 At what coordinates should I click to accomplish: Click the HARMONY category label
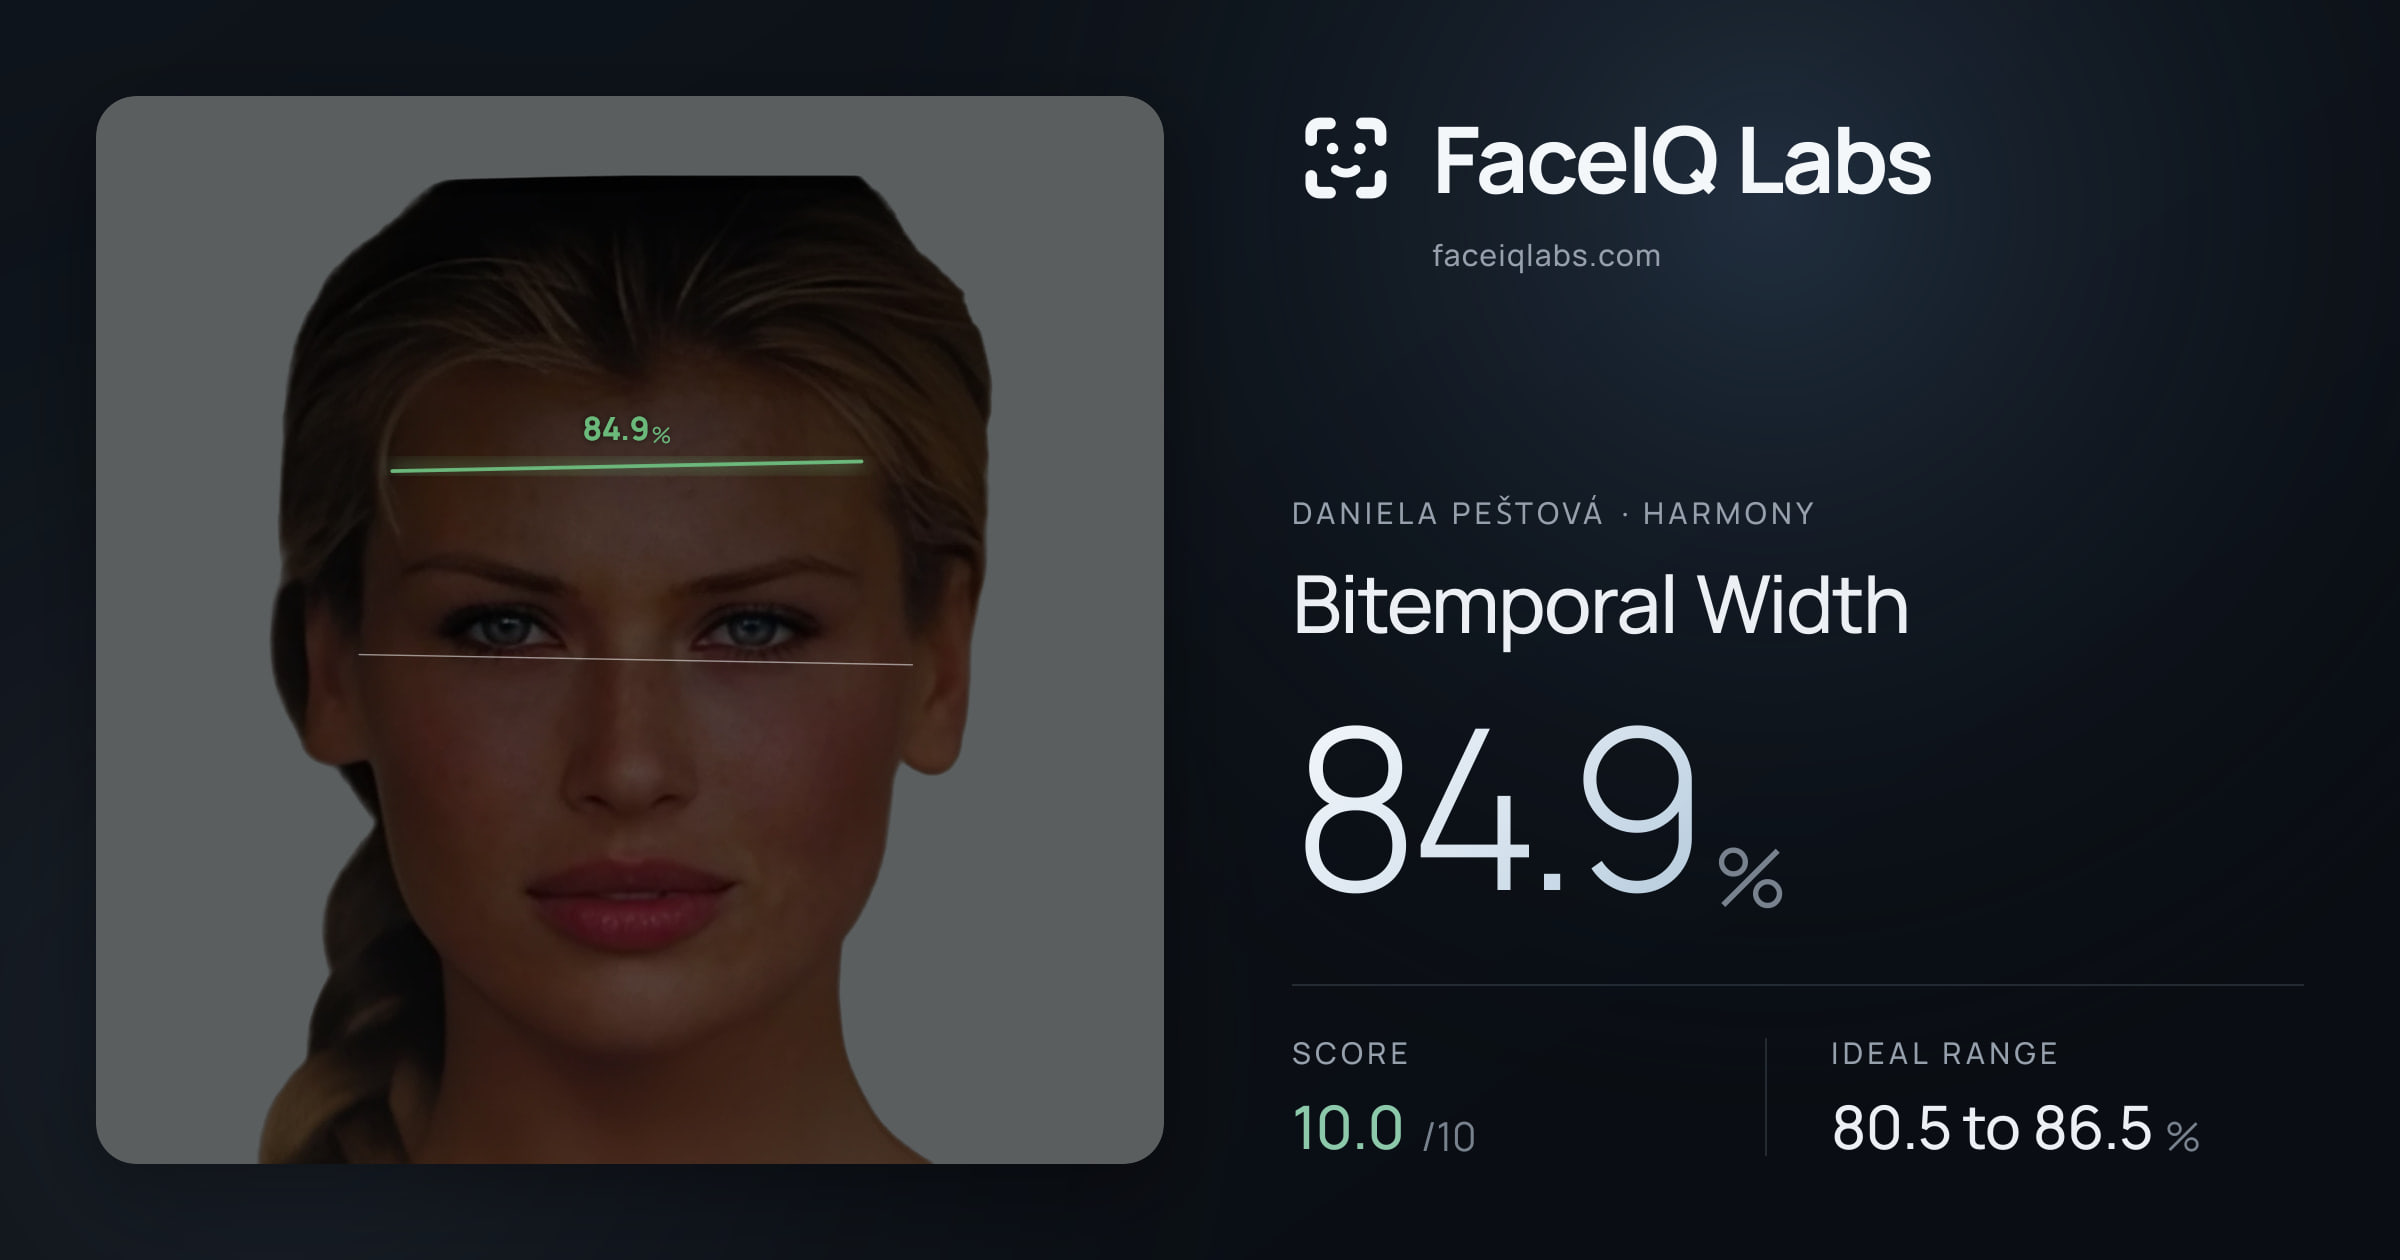pos(1728,513)
